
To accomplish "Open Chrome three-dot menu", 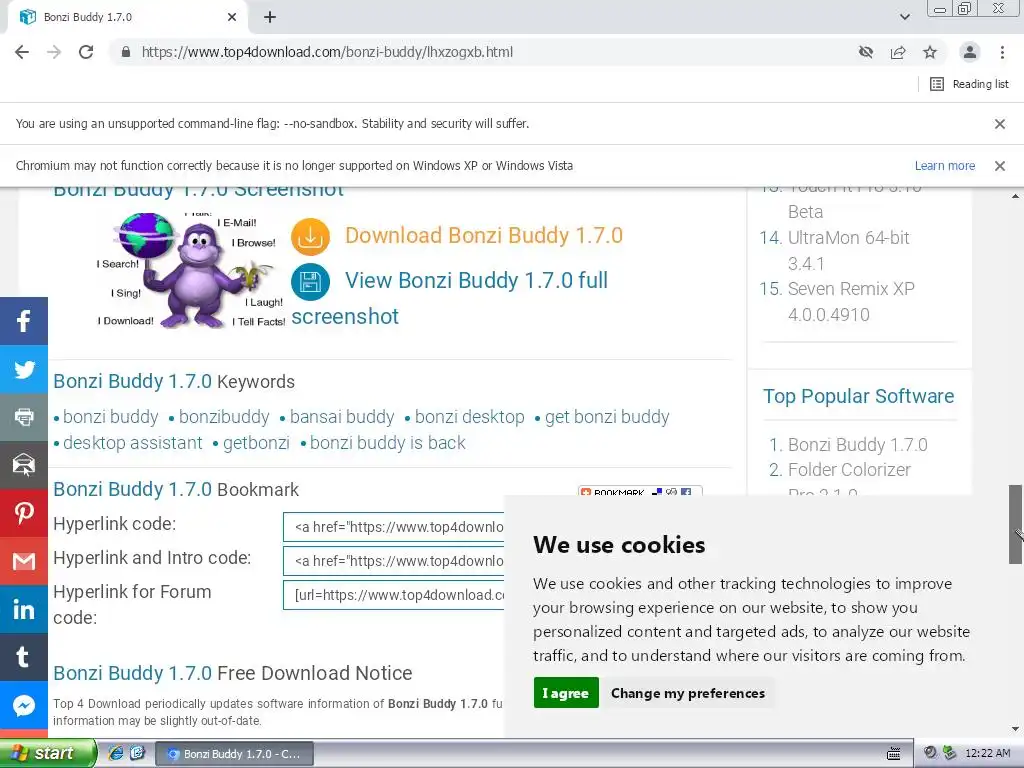I will click(1002, 52).
